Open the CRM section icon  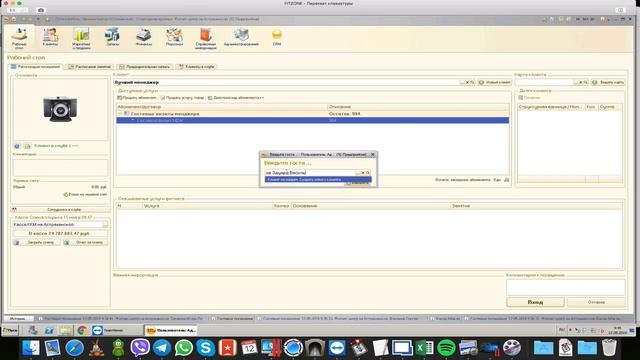pyautogui.click(x=277, y=37)
